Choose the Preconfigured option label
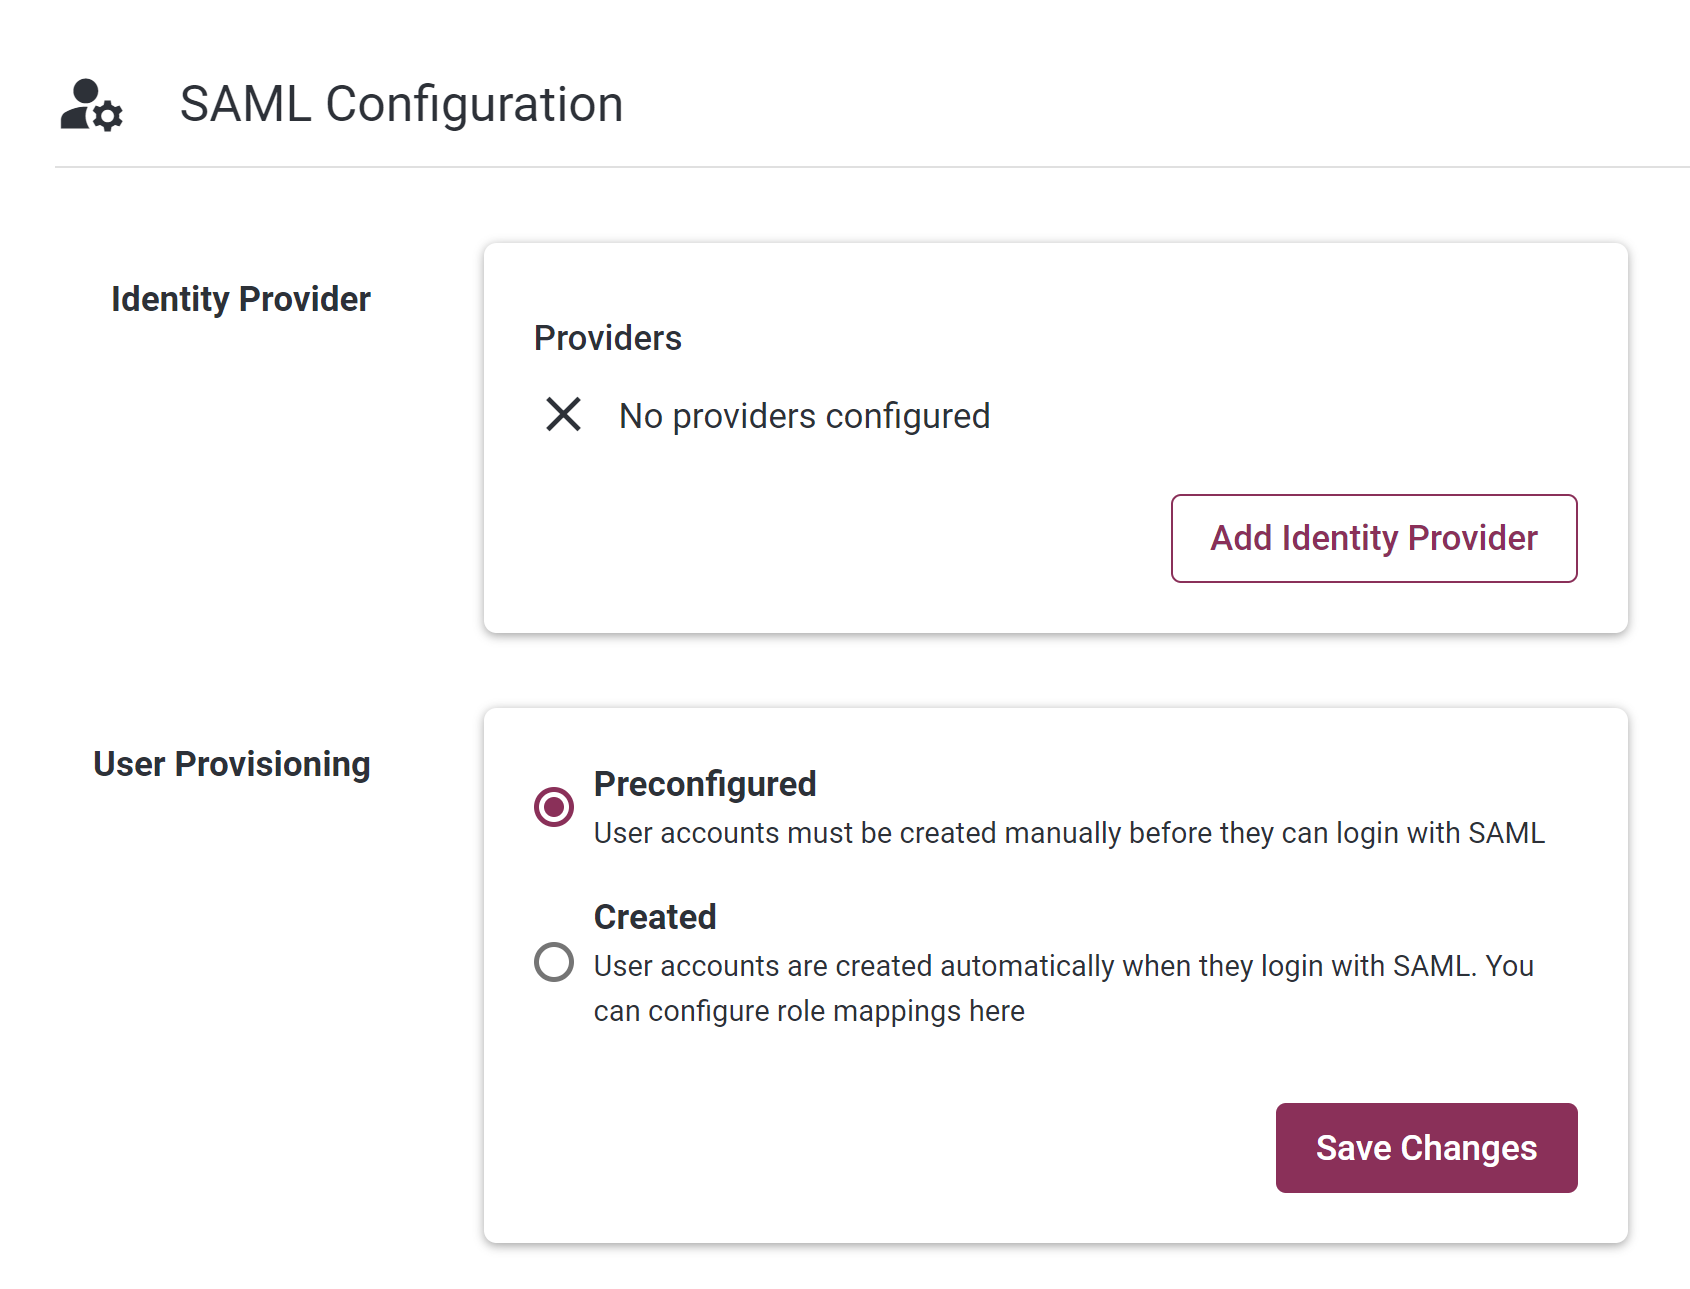This screenshot has height=1289, width=1690. (705, 784)
